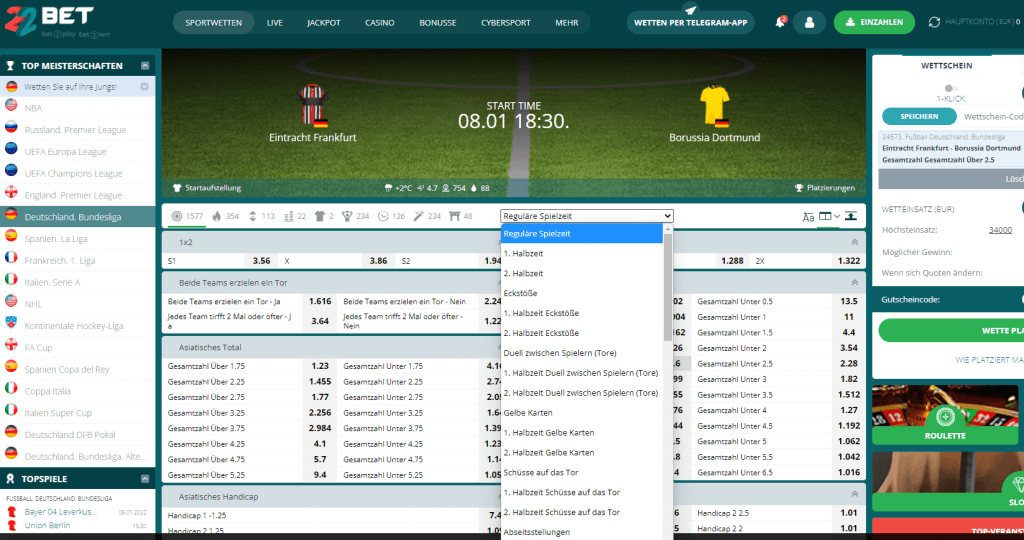Click the Germany flag next to Deutschland. Bundesliga
Image resolution: width=1024 pixels, height=540 pixels.
[11, 214]
